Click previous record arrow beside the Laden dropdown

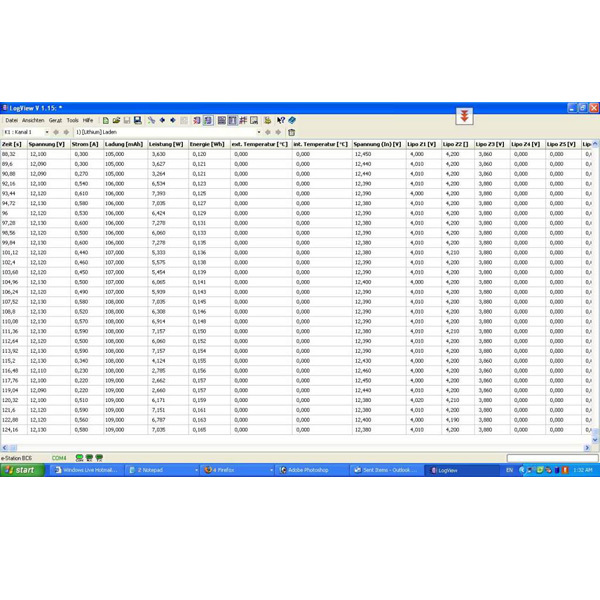268,132
